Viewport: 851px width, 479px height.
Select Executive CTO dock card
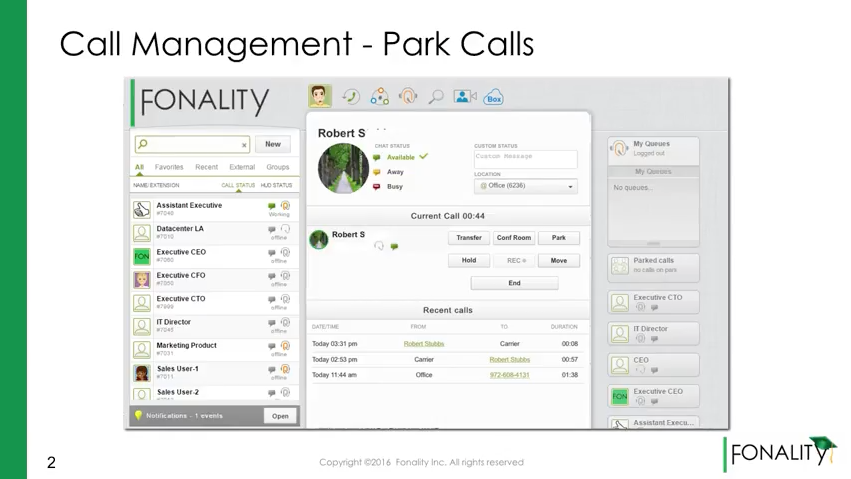coord(653,302)
